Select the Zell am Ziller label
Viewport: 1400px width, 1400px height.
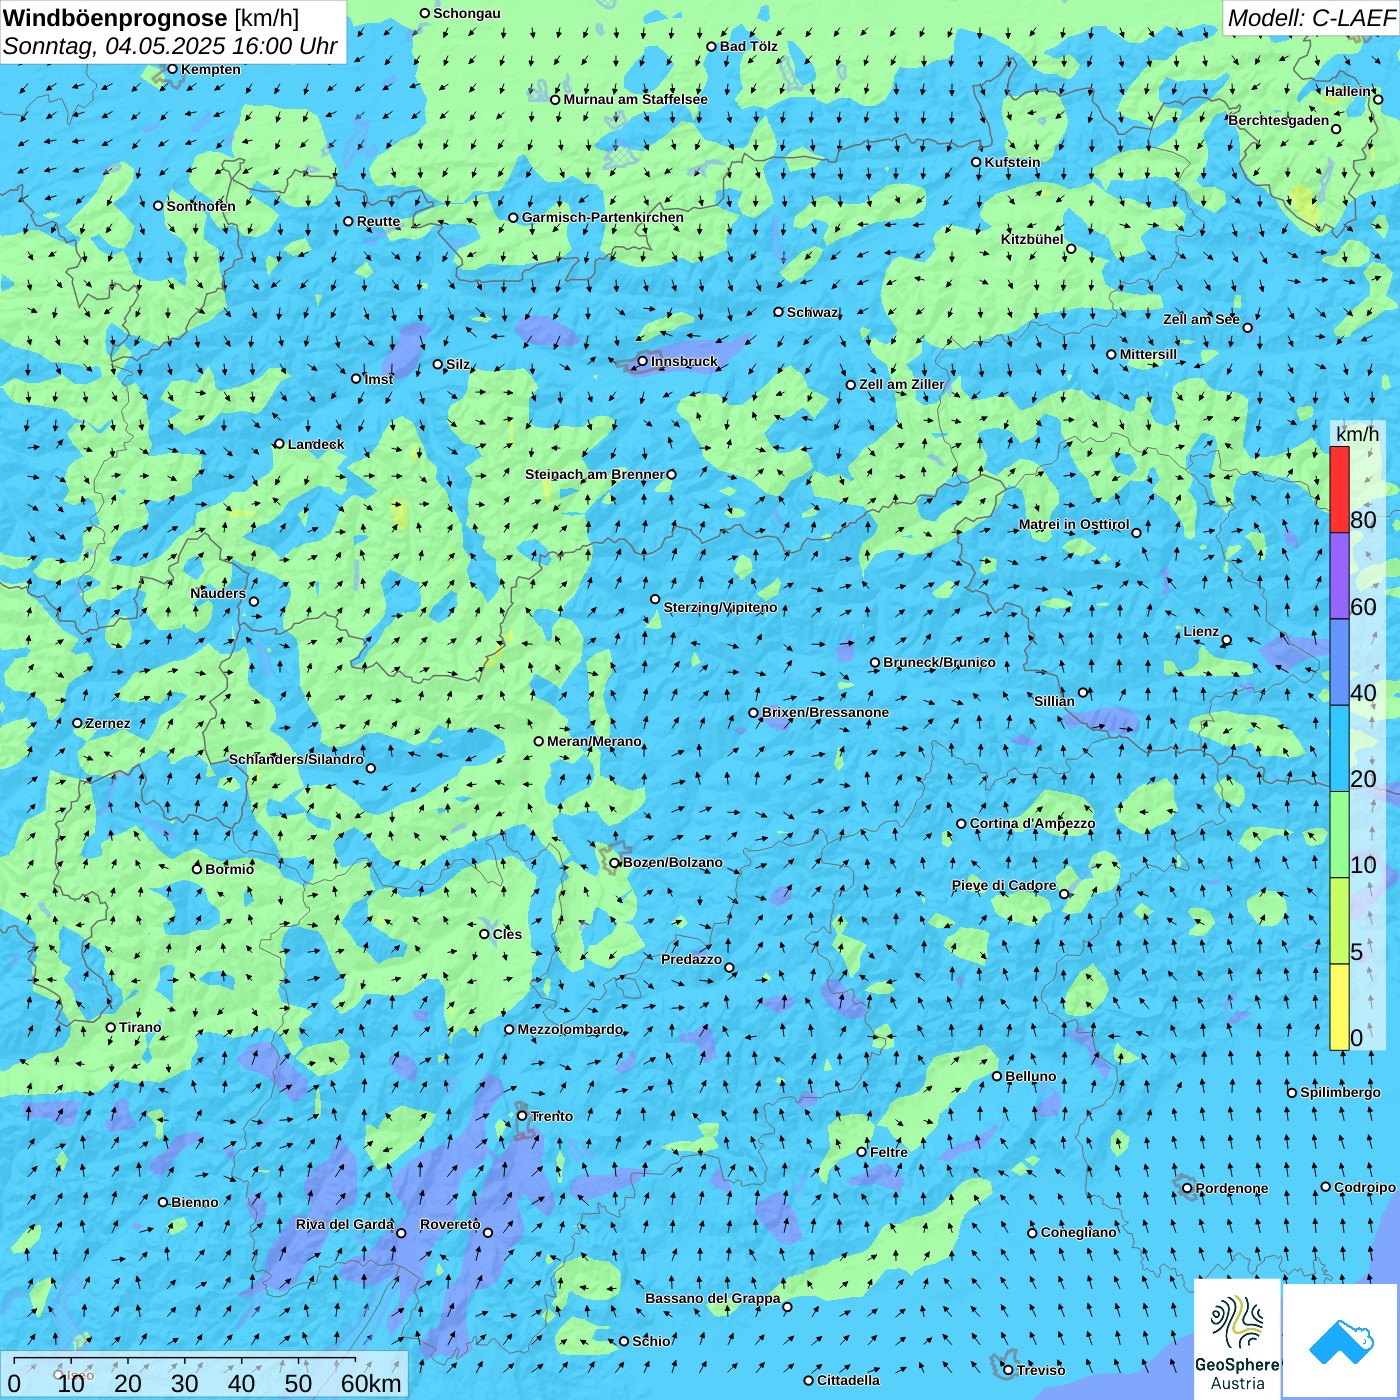(x=902, y=384)
